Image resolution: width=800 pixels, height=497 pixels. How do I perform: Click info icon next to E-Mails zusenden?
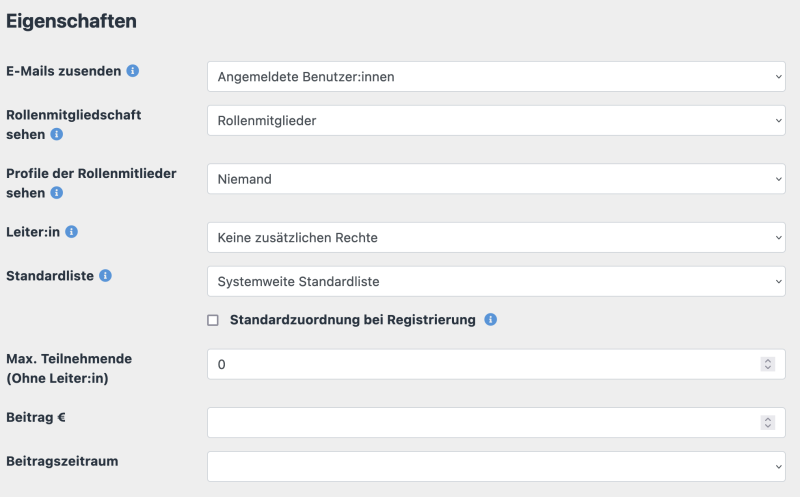tap(133, 71)
